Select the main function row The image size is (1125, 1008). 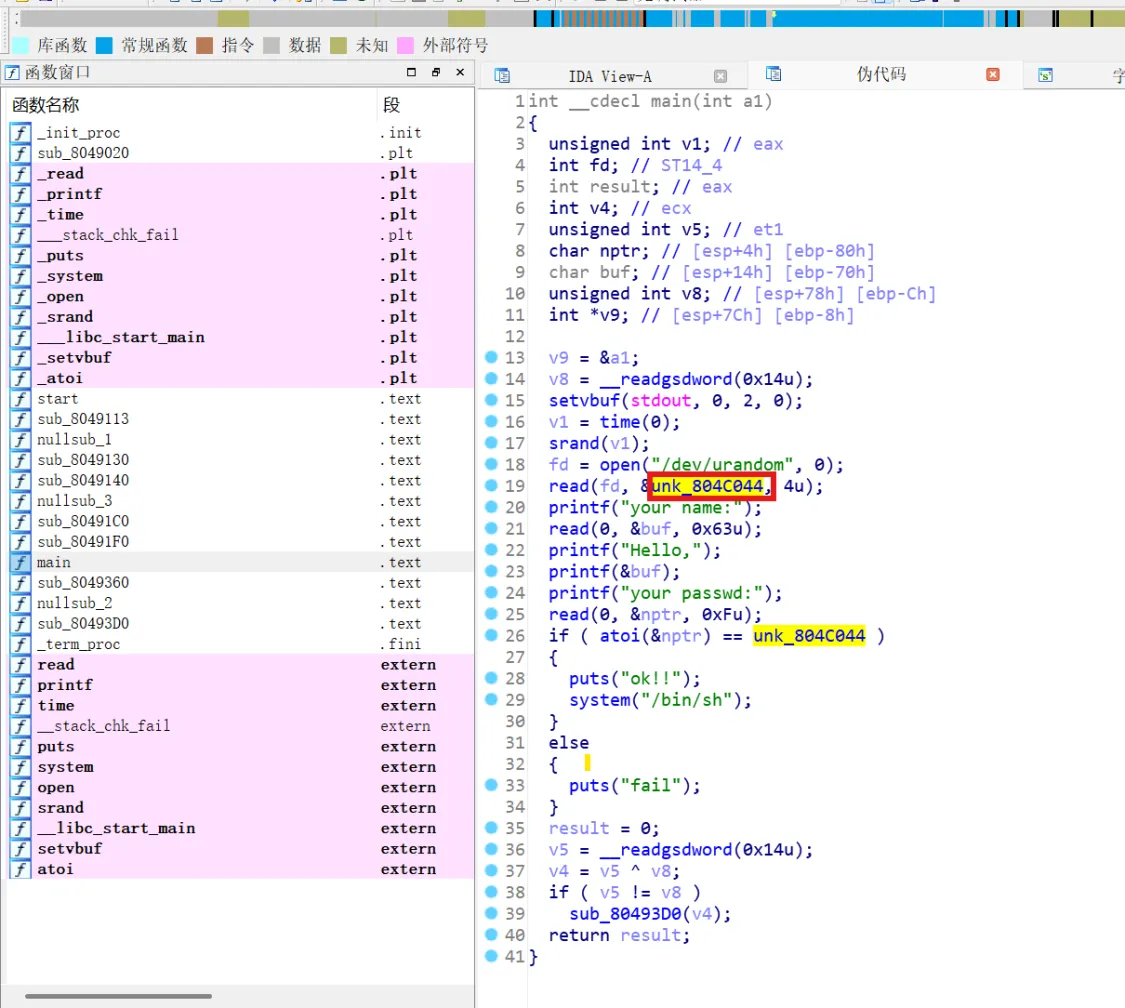point(240,562)
